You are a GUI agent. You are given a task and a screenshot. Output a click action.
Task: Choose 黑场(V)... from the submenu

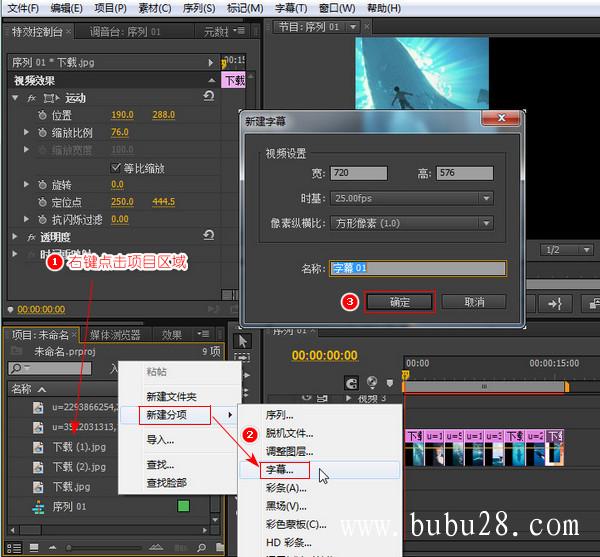pos(286,507)
